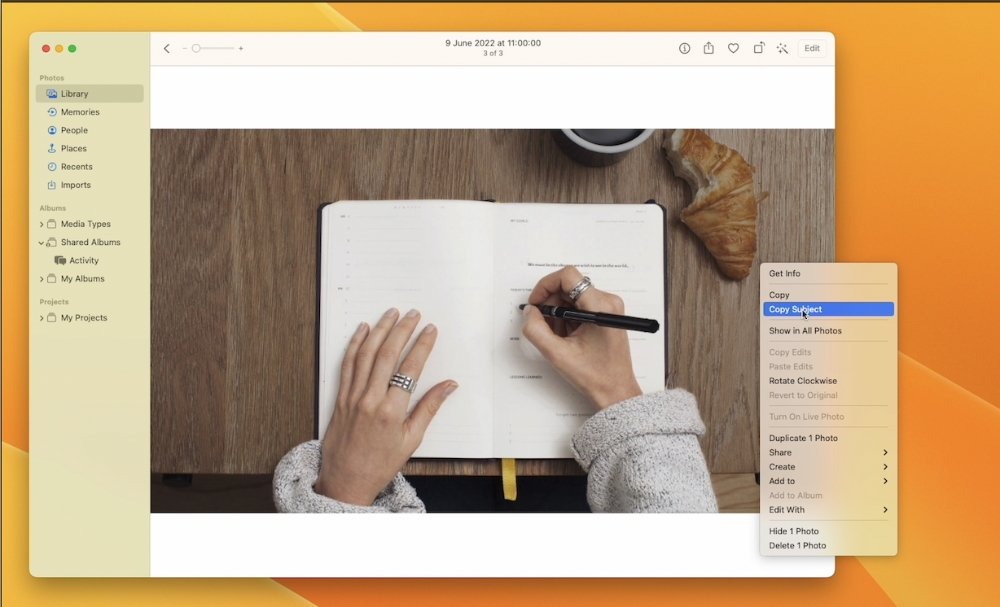Screen dimensions: 1000x607
Task: Increase zoom using the thumbnail size slider
Action: 240,47
